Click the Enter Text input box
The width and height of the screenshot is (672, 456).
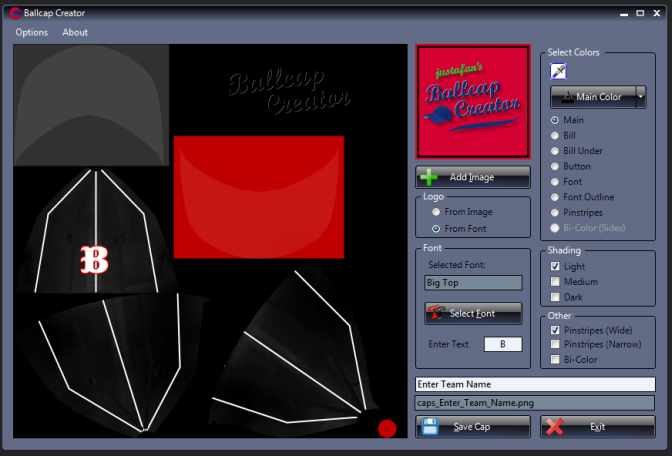503,344
